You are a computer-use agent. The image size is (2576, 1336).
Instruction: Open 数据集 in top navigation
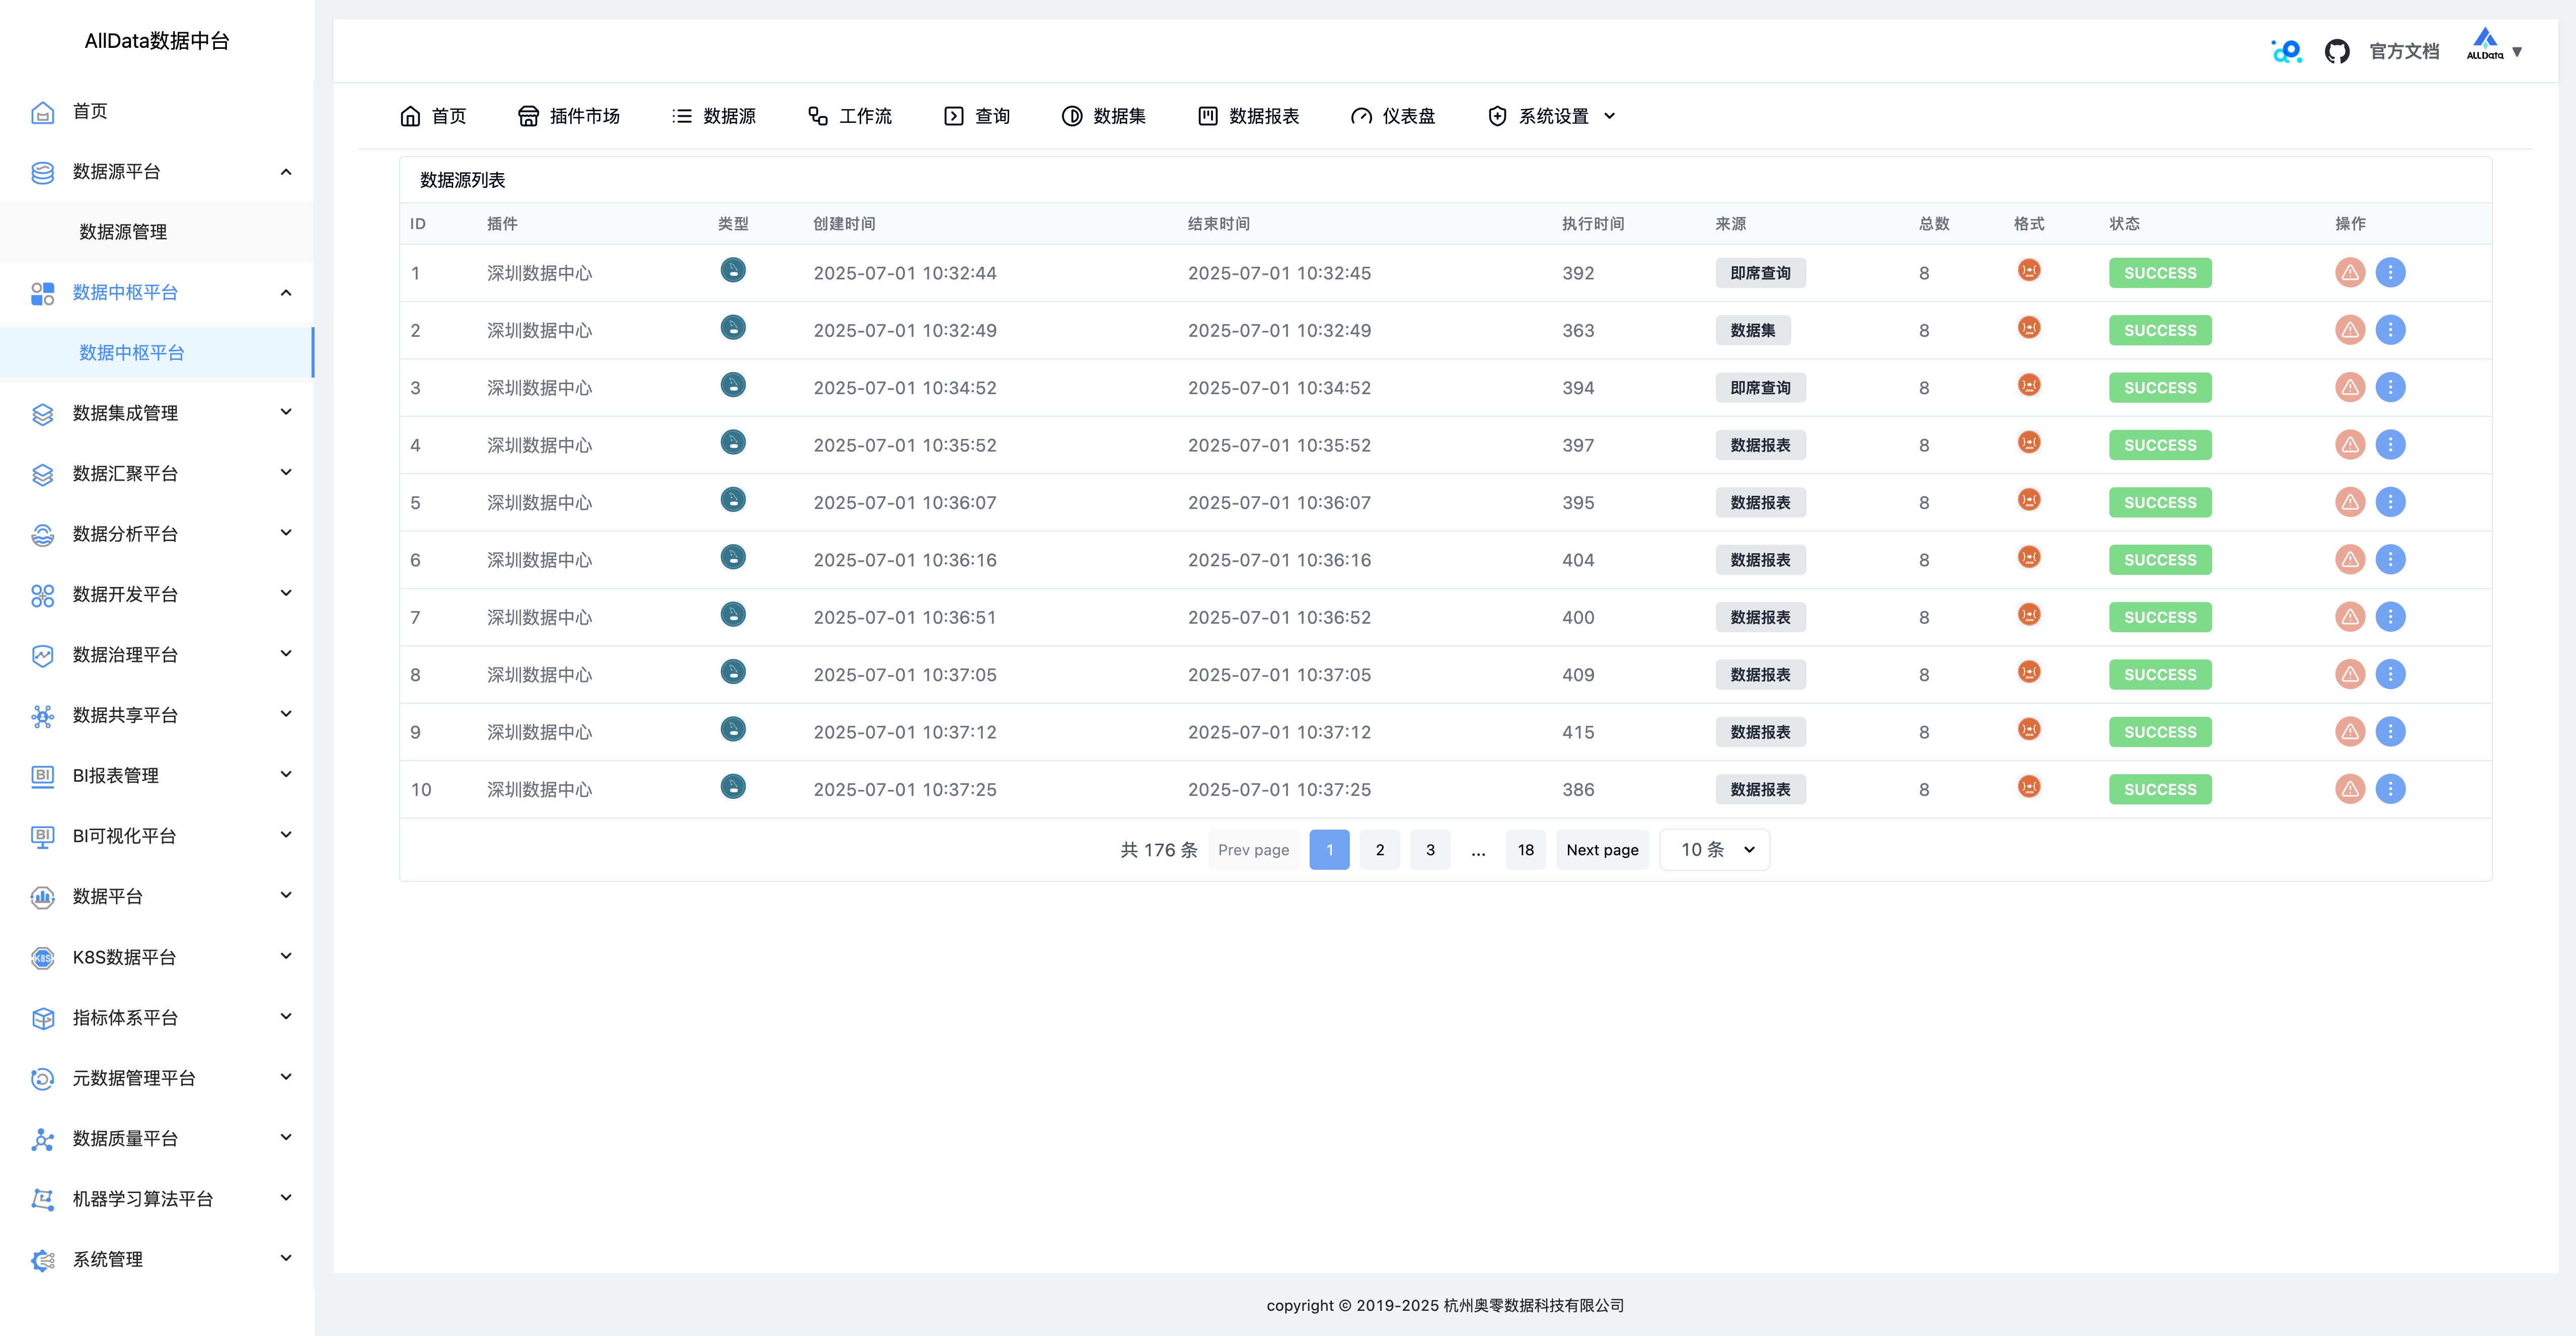[x=1104, y=116]
